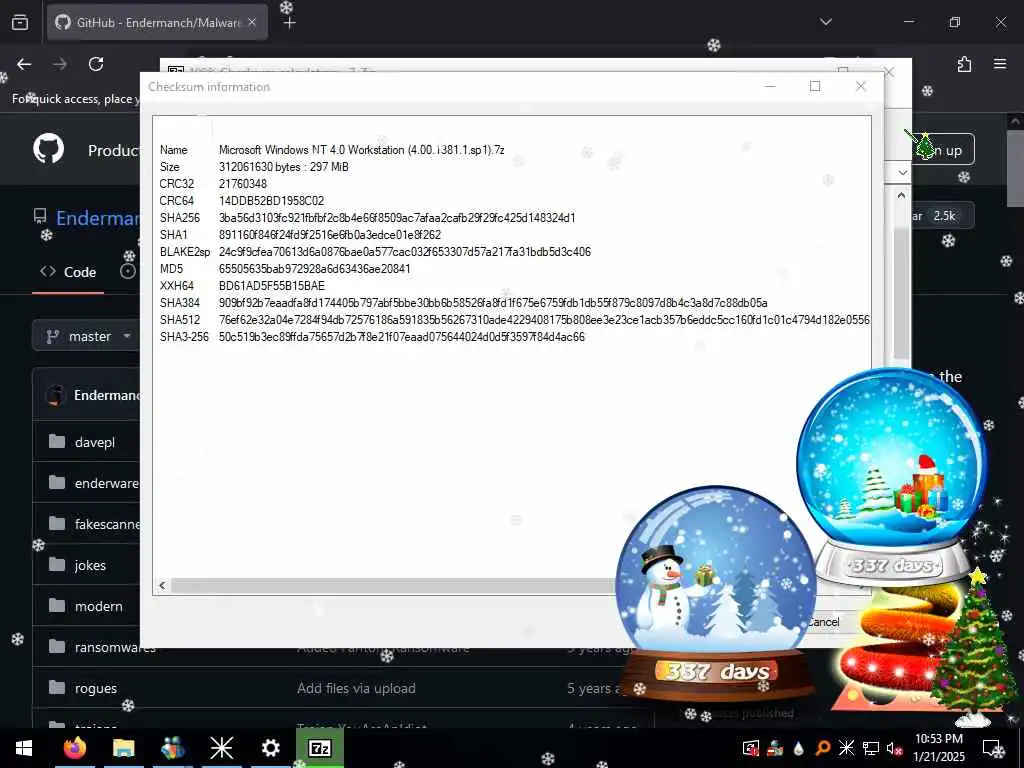The image size is (1024, 768).
Task: Open the master branch dropdown
Action: click(x=88, y=336)
